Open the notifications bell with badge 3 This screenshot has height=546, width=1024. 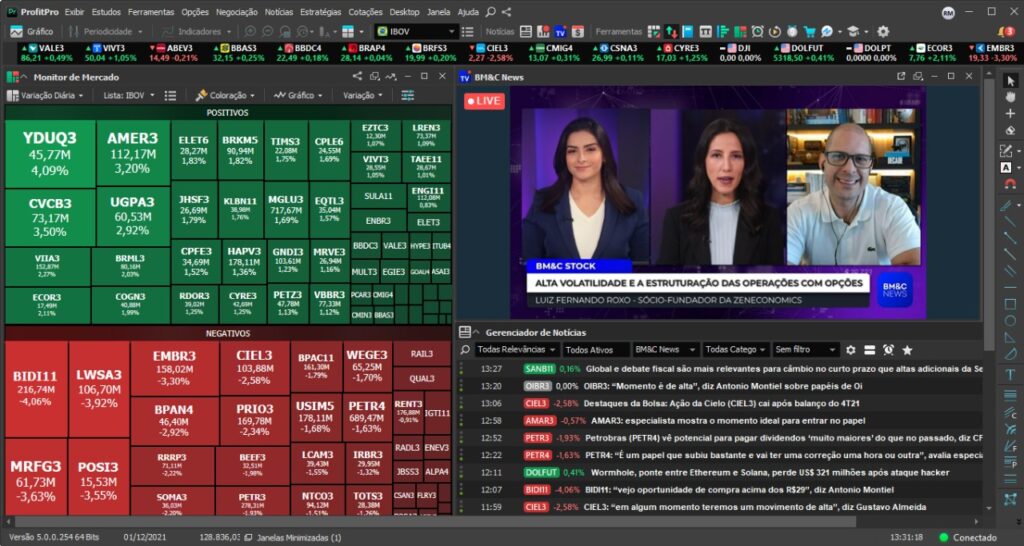click(x=1006, y=31)
